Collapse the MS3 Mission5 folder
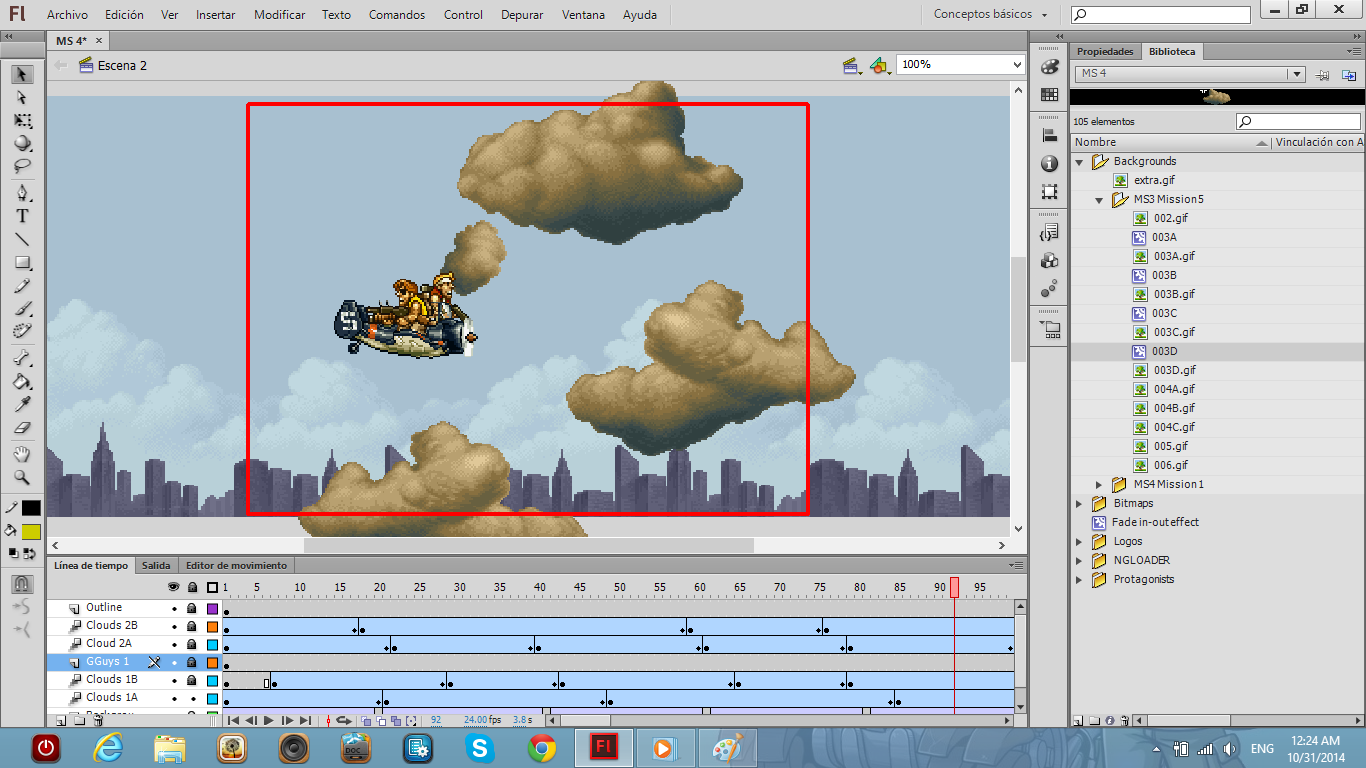This screenshot has height=768, width=1366. coord(1099,199)
